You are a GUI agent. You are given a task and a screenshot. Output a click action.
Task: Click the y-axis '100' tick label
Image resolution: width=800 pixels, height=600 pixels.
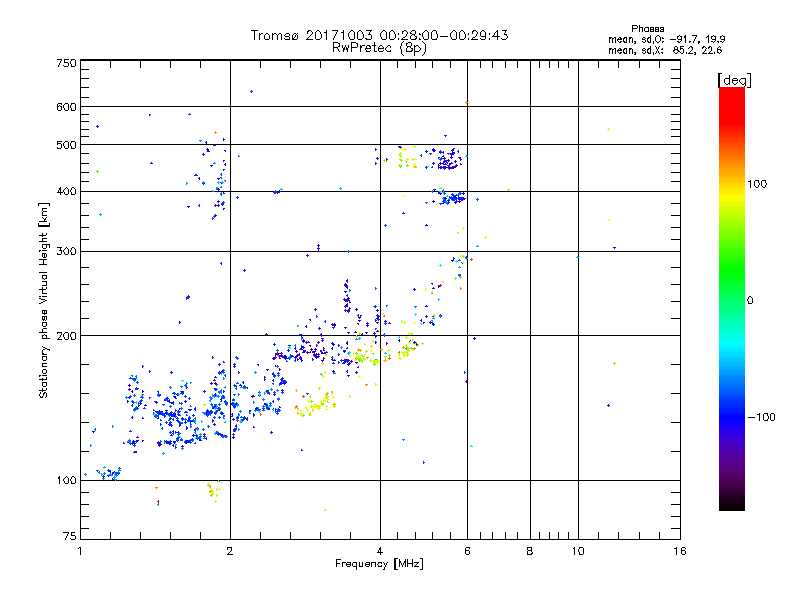(x=67, y=481)
